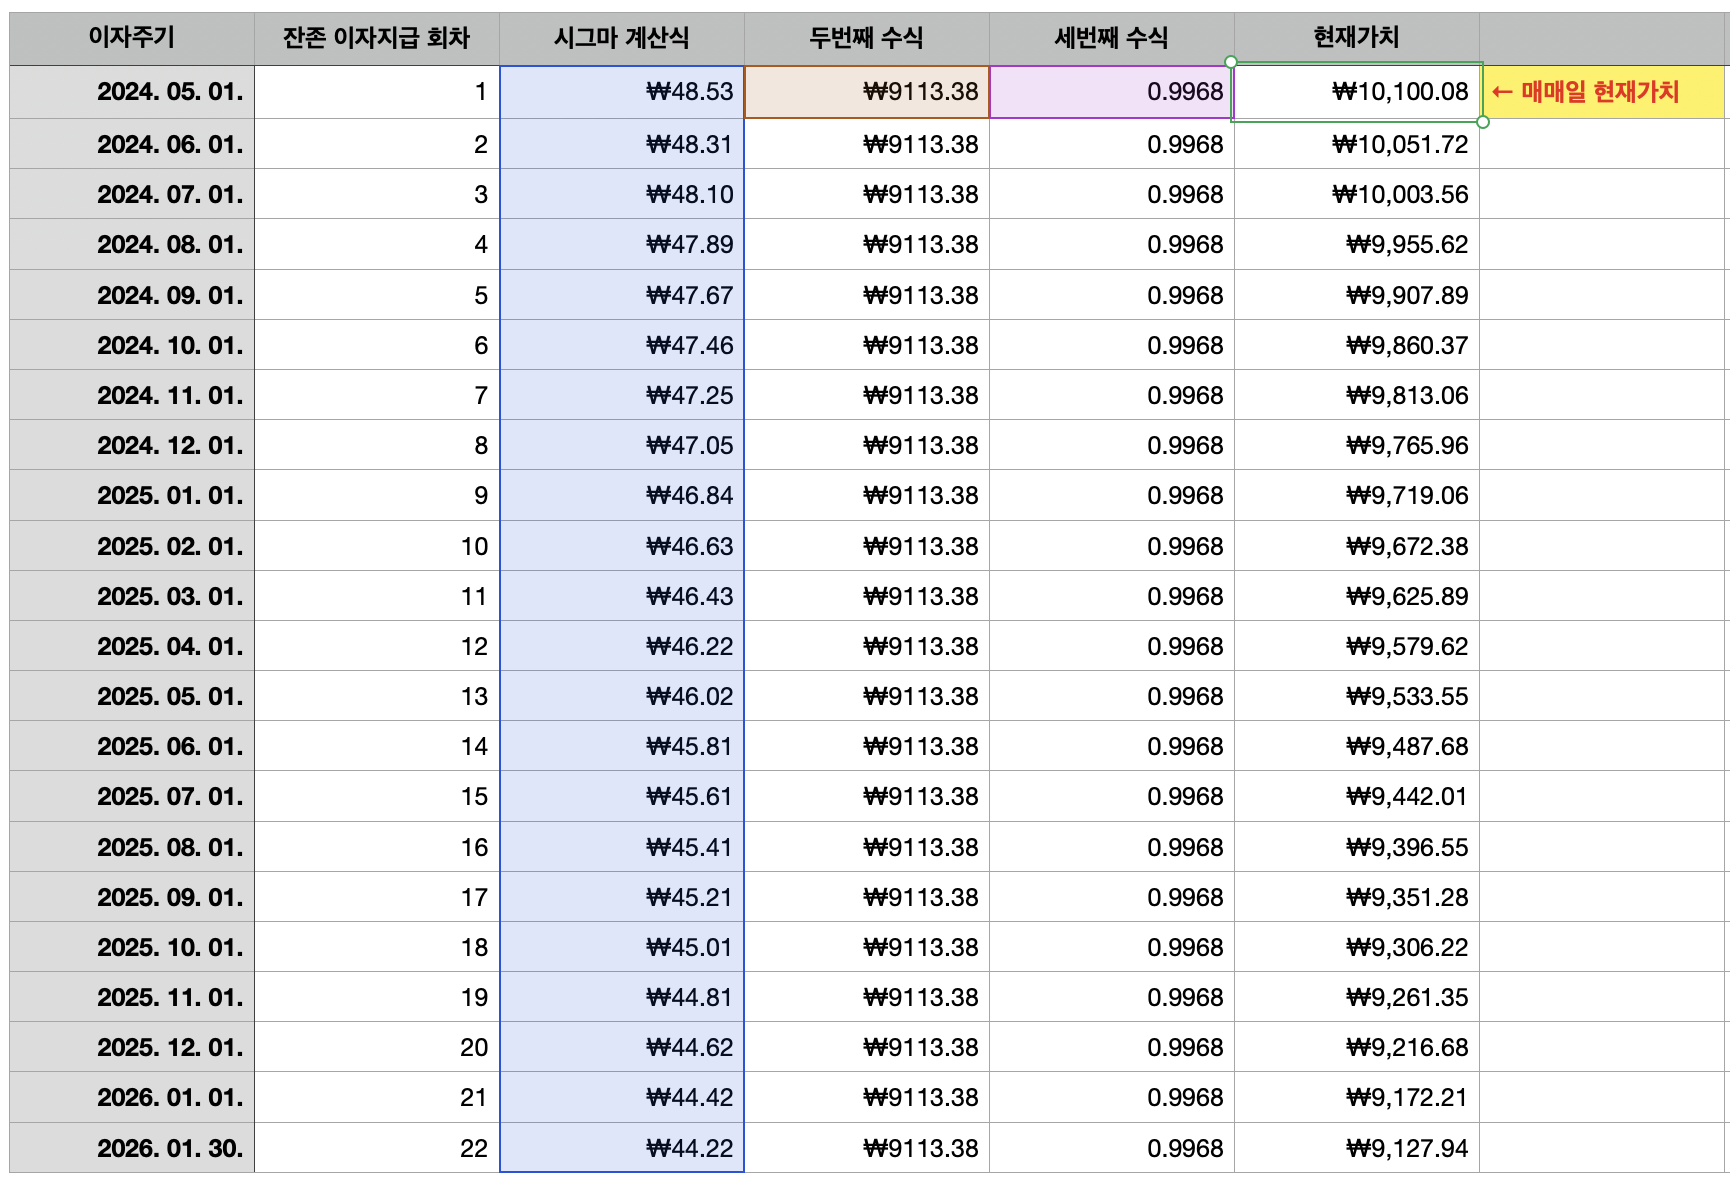Select the date cell 2025. 06. 01.
Viewport: 1730px width, 1178px height.
(132, 746)
